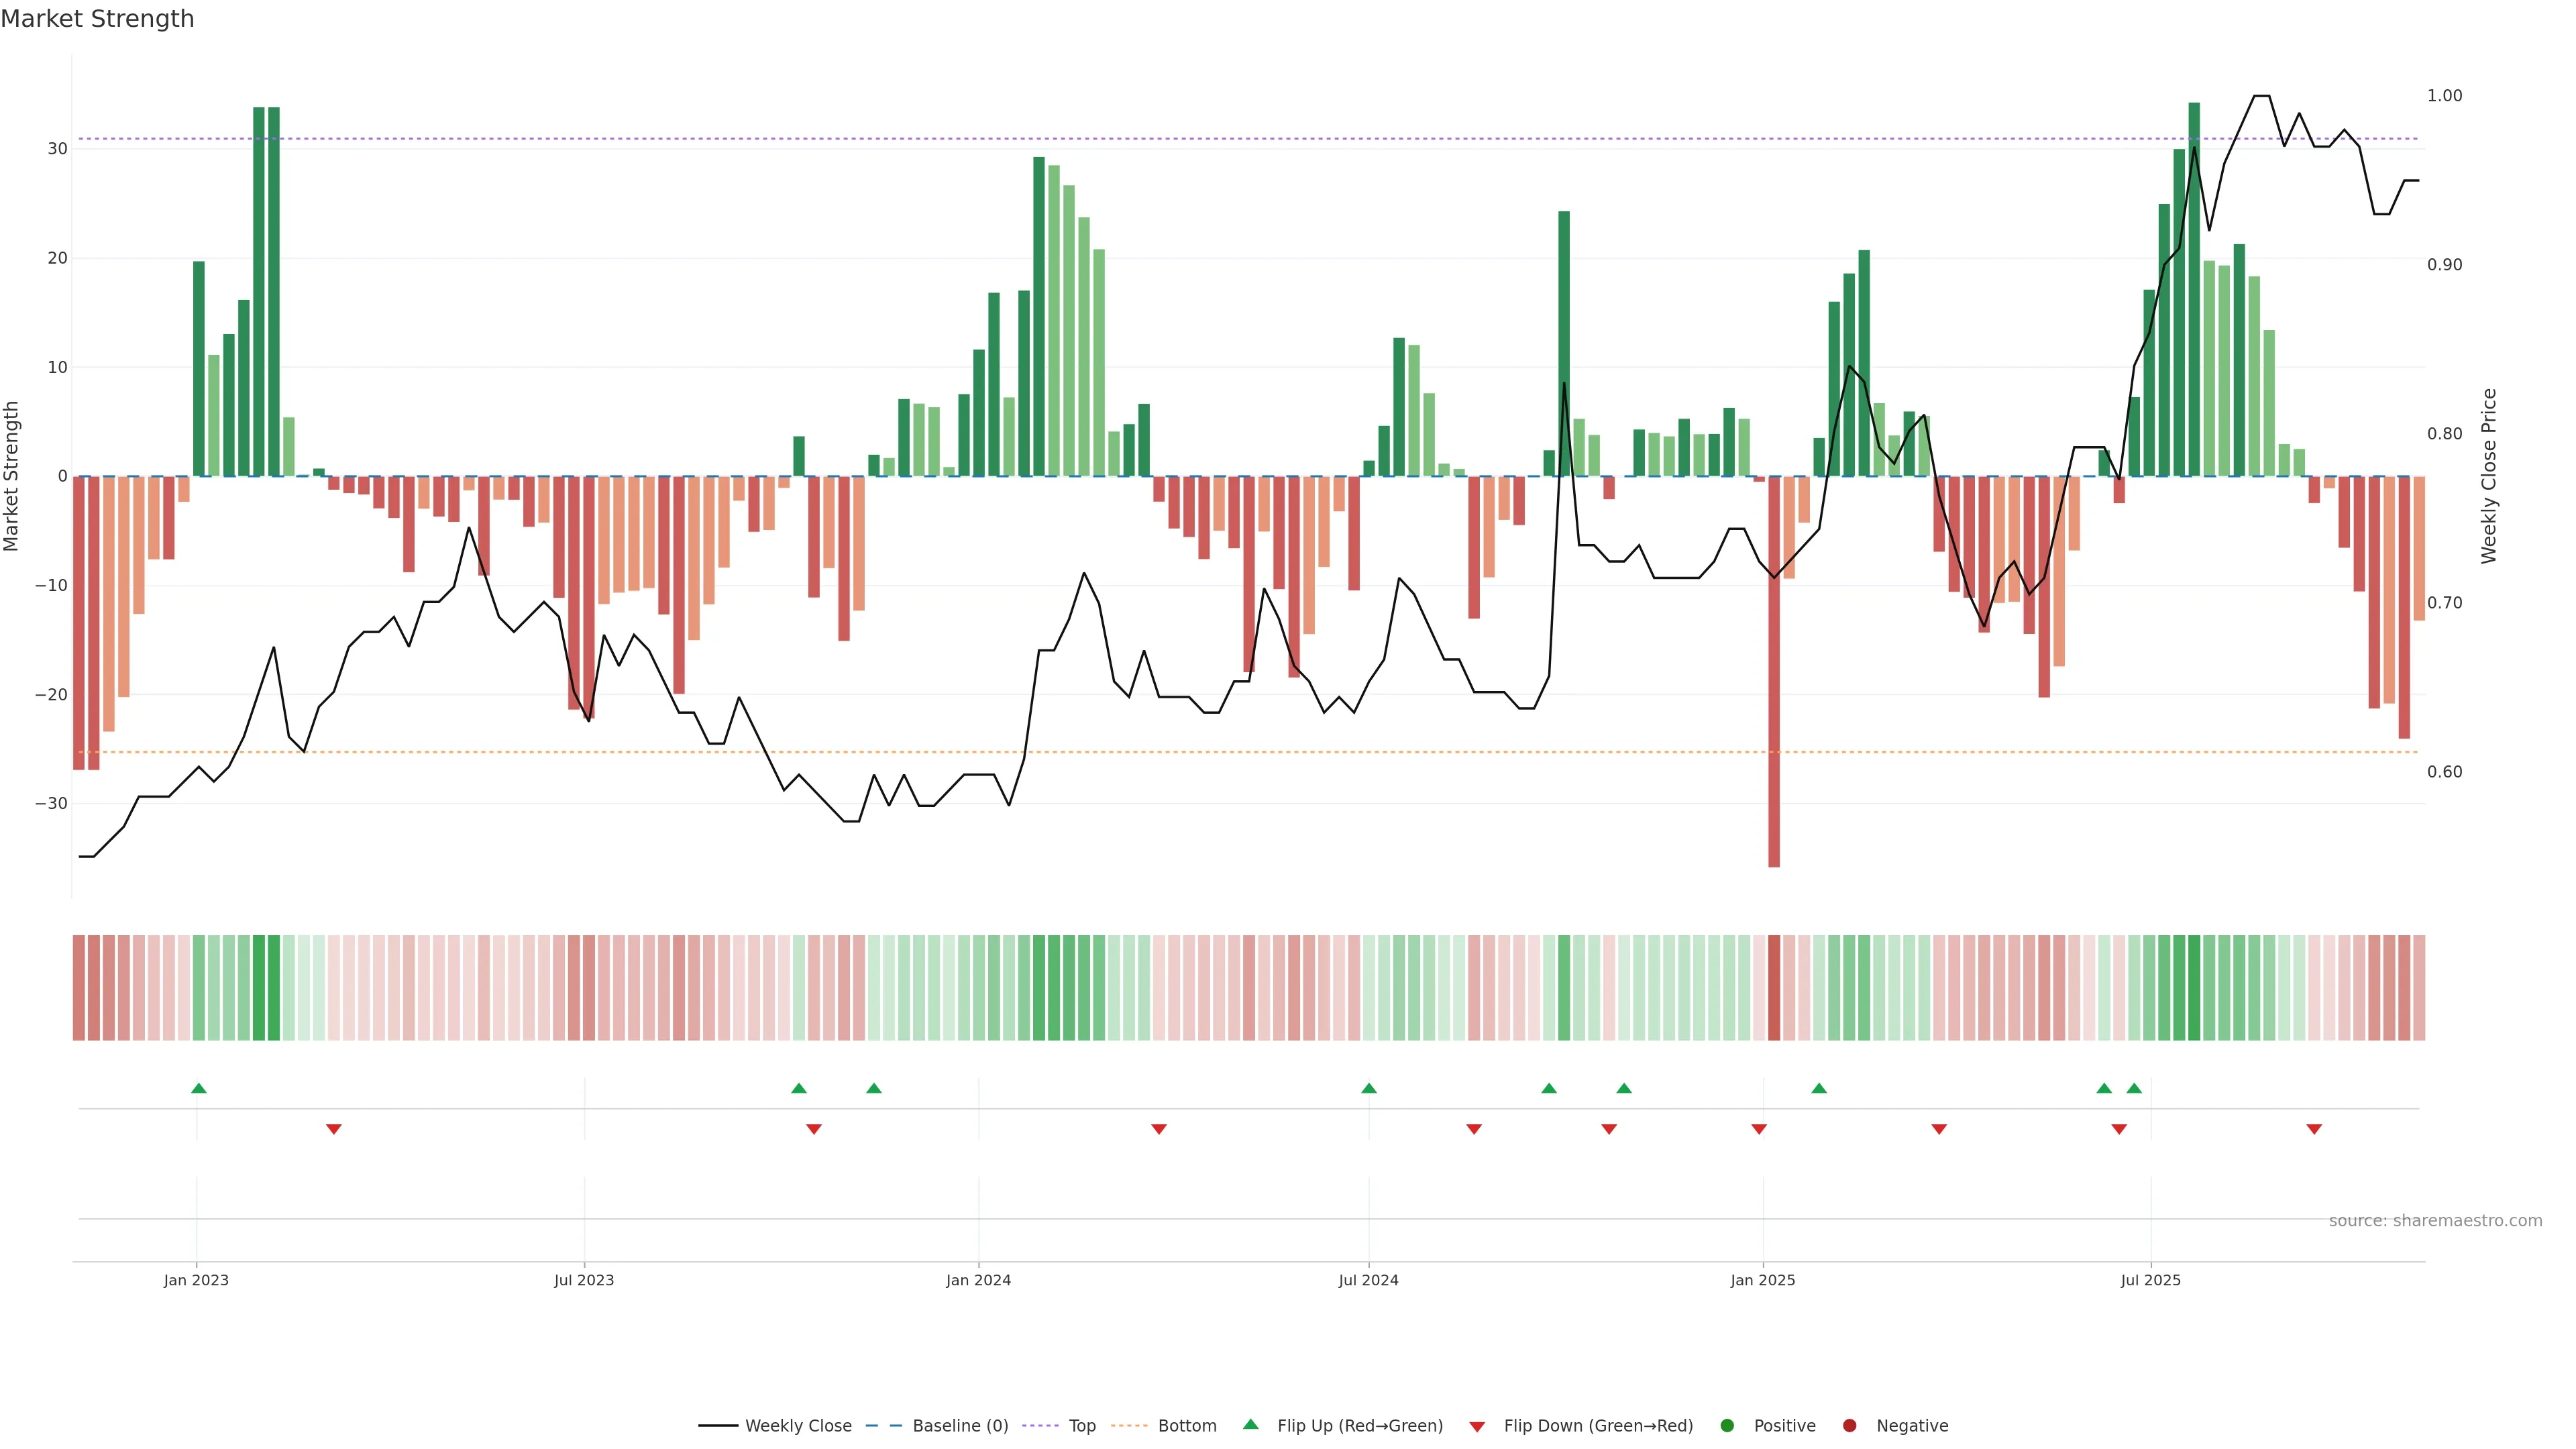
Task: Click the Weekly Close Price axis title
Action: click(x=2489, y=476)
